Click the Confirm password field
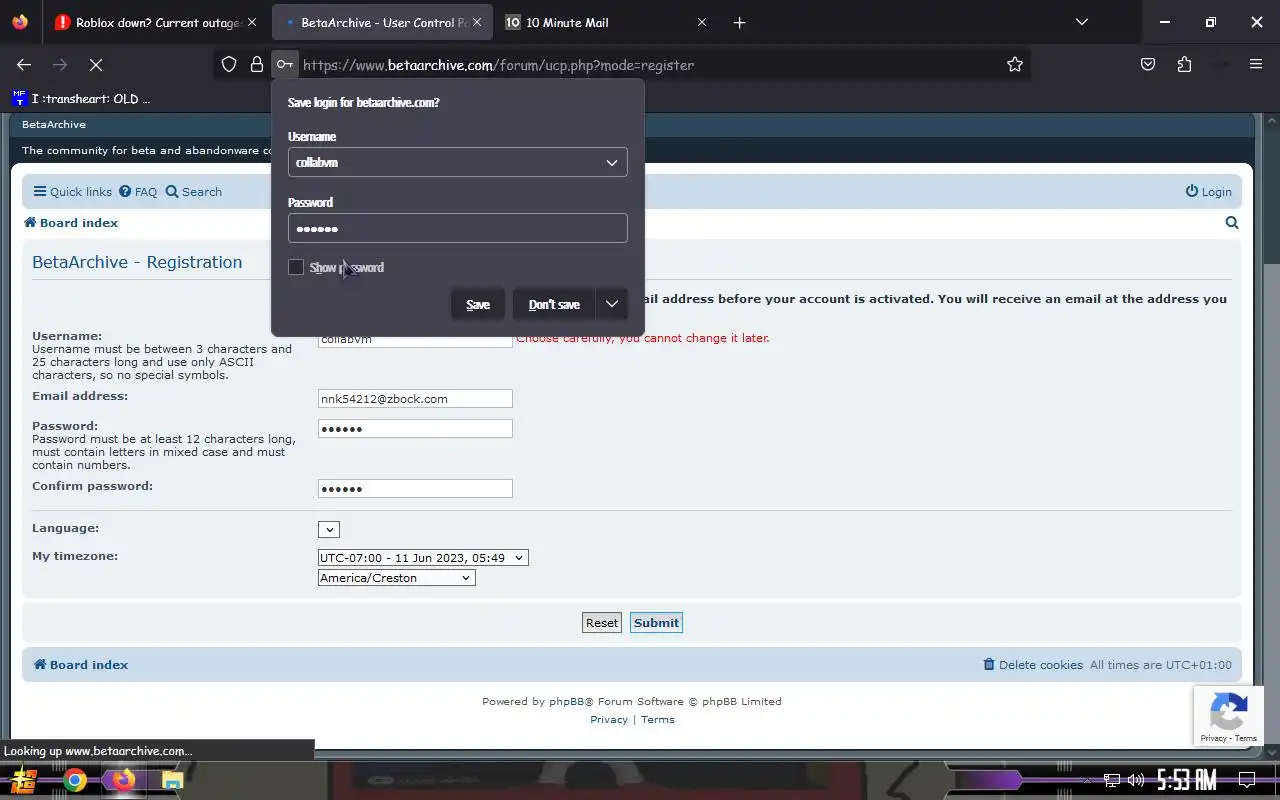 click(415, 489)
